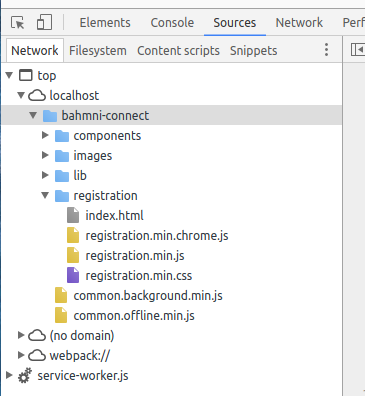This screenshot has width=365, height=396.
Task: Open the registration.min.js file
Action: (x=135, y=256)
